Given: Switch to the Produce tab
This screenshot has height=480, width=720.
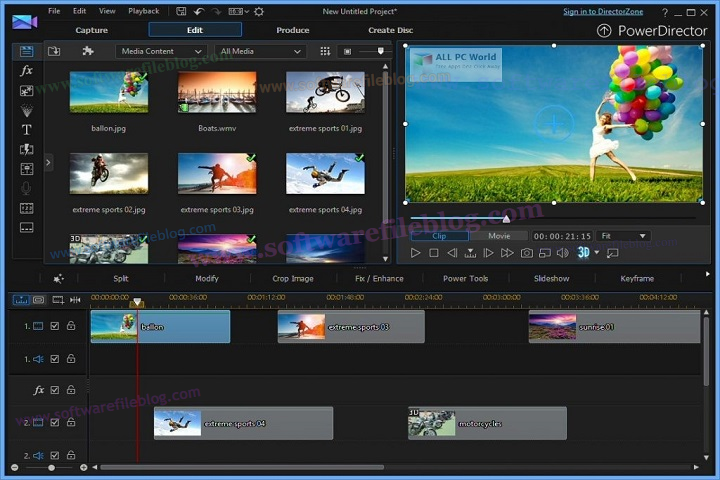Looking at the screenshot, I should point(293,30).
